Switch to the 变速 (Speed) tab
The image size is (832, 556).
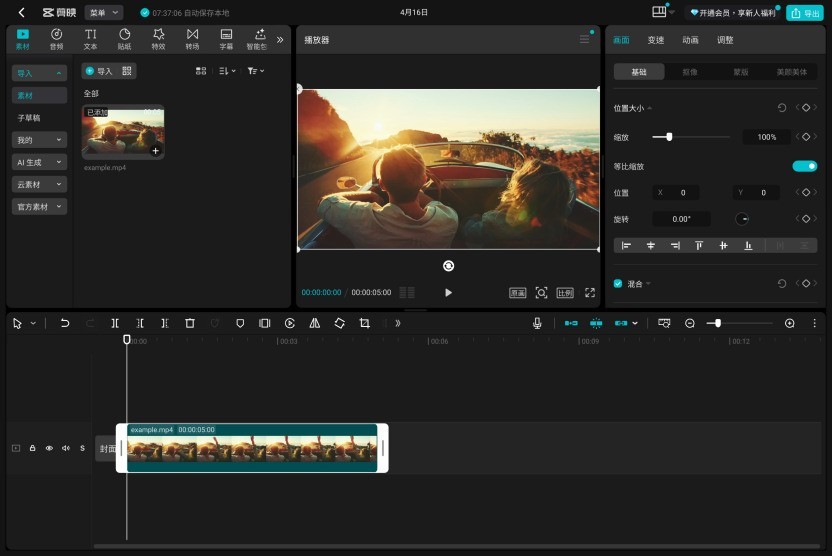(x=655, y=40)
